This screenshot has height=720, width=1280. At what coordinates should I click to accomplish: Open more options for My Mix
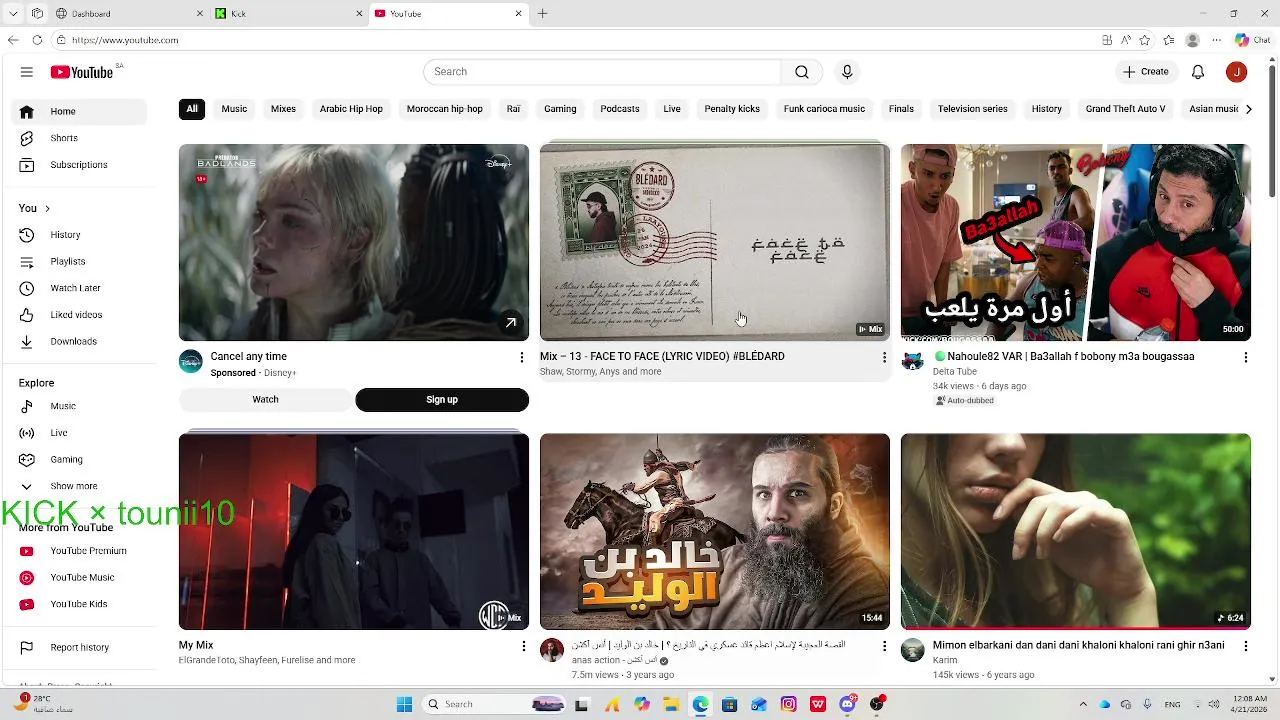(x=523, y=646)
